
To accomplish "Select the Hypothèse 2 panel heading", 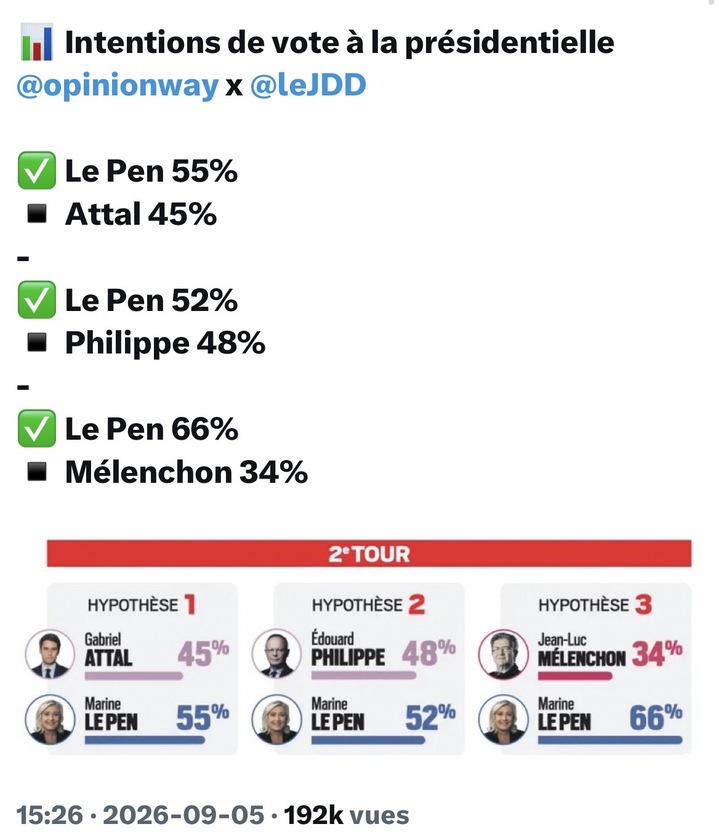I will point(369,605).
